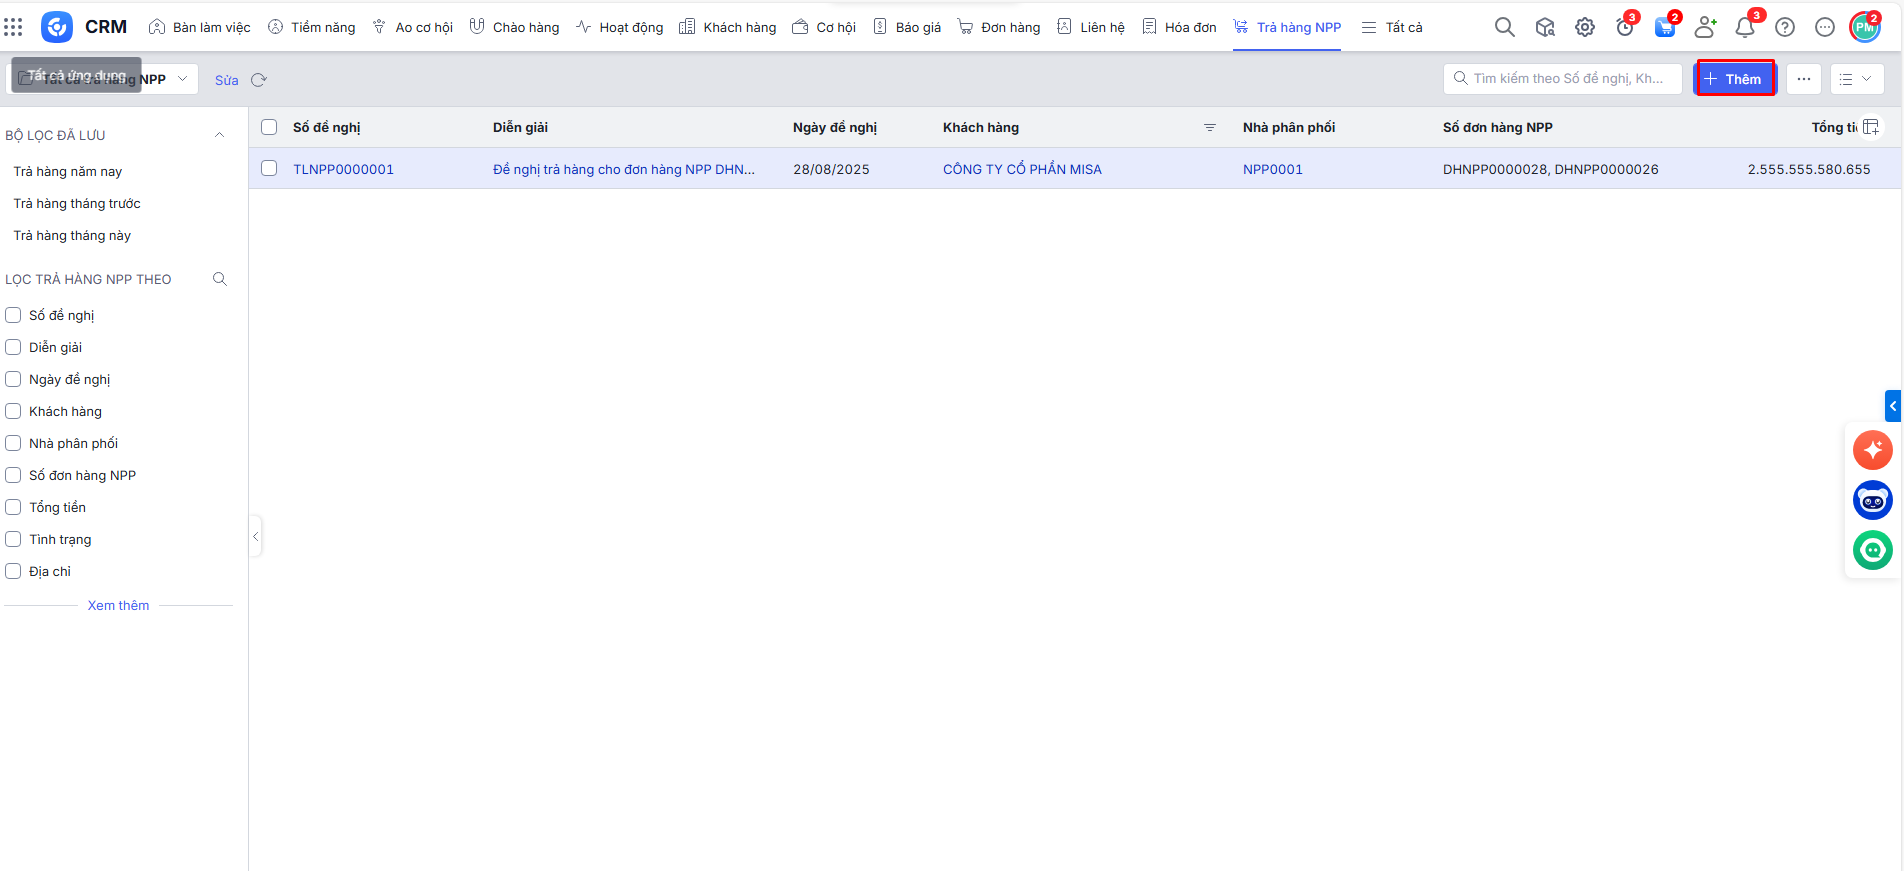
Task: Tick the TLNPP0000001 row checkbox
Action: (x=269, y=168)
